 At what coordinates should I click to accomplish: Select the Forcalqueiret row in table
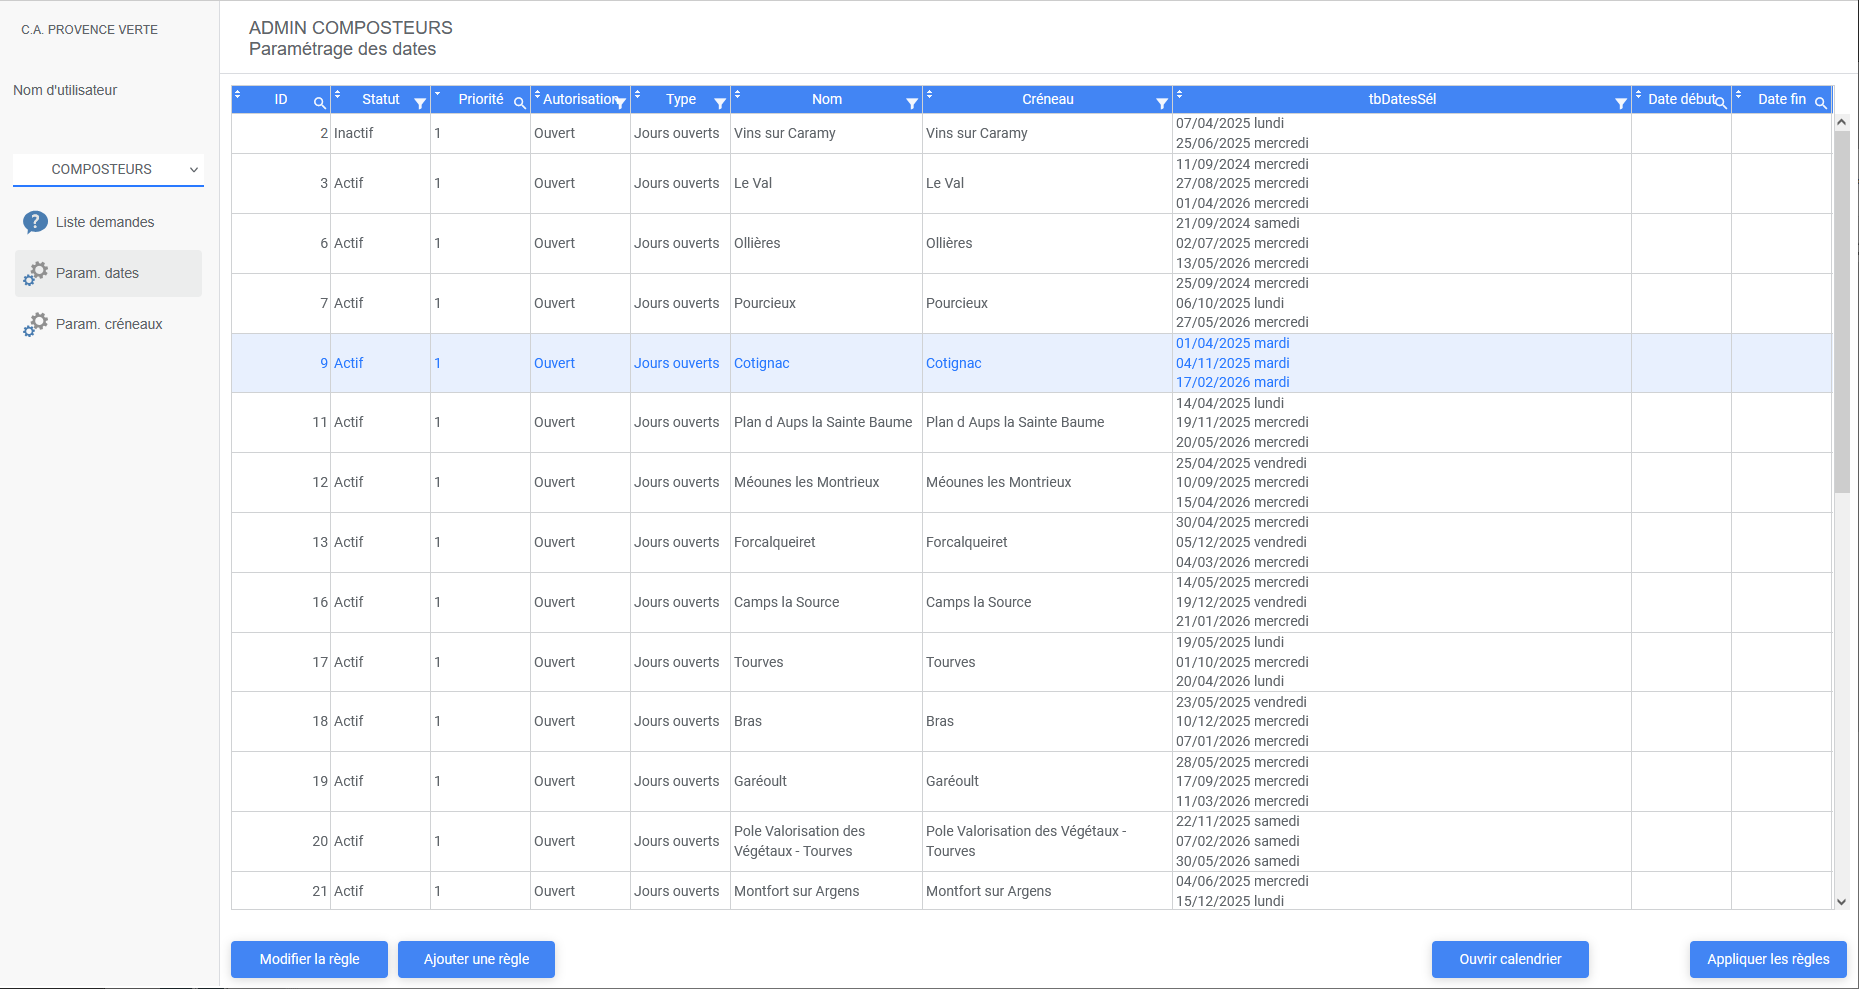click(x=774, y=542)
